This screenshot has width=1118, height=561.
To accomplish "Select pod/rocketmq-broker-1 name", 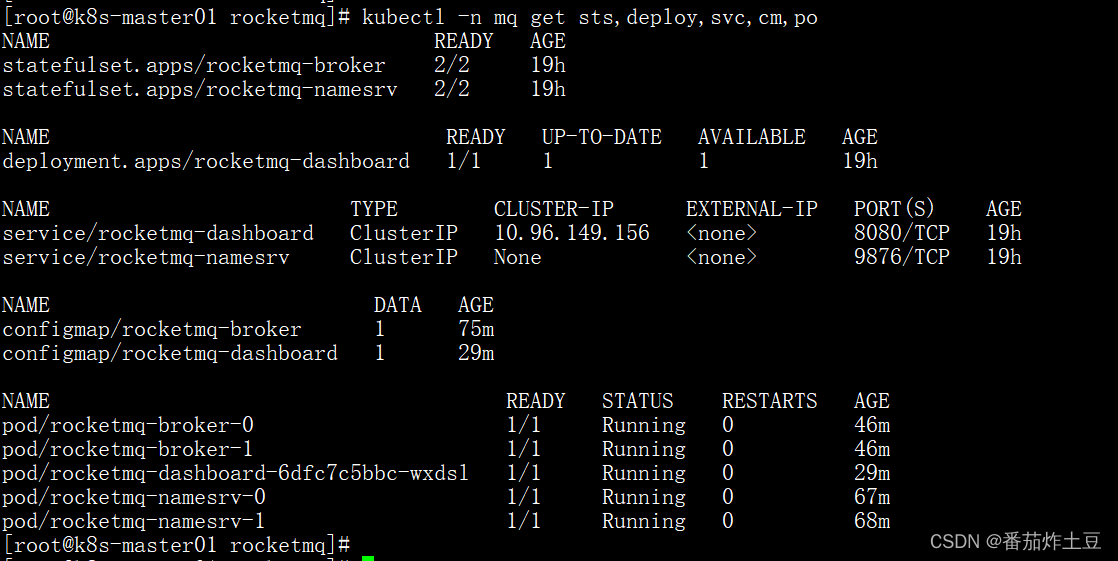I will (128, 449).
